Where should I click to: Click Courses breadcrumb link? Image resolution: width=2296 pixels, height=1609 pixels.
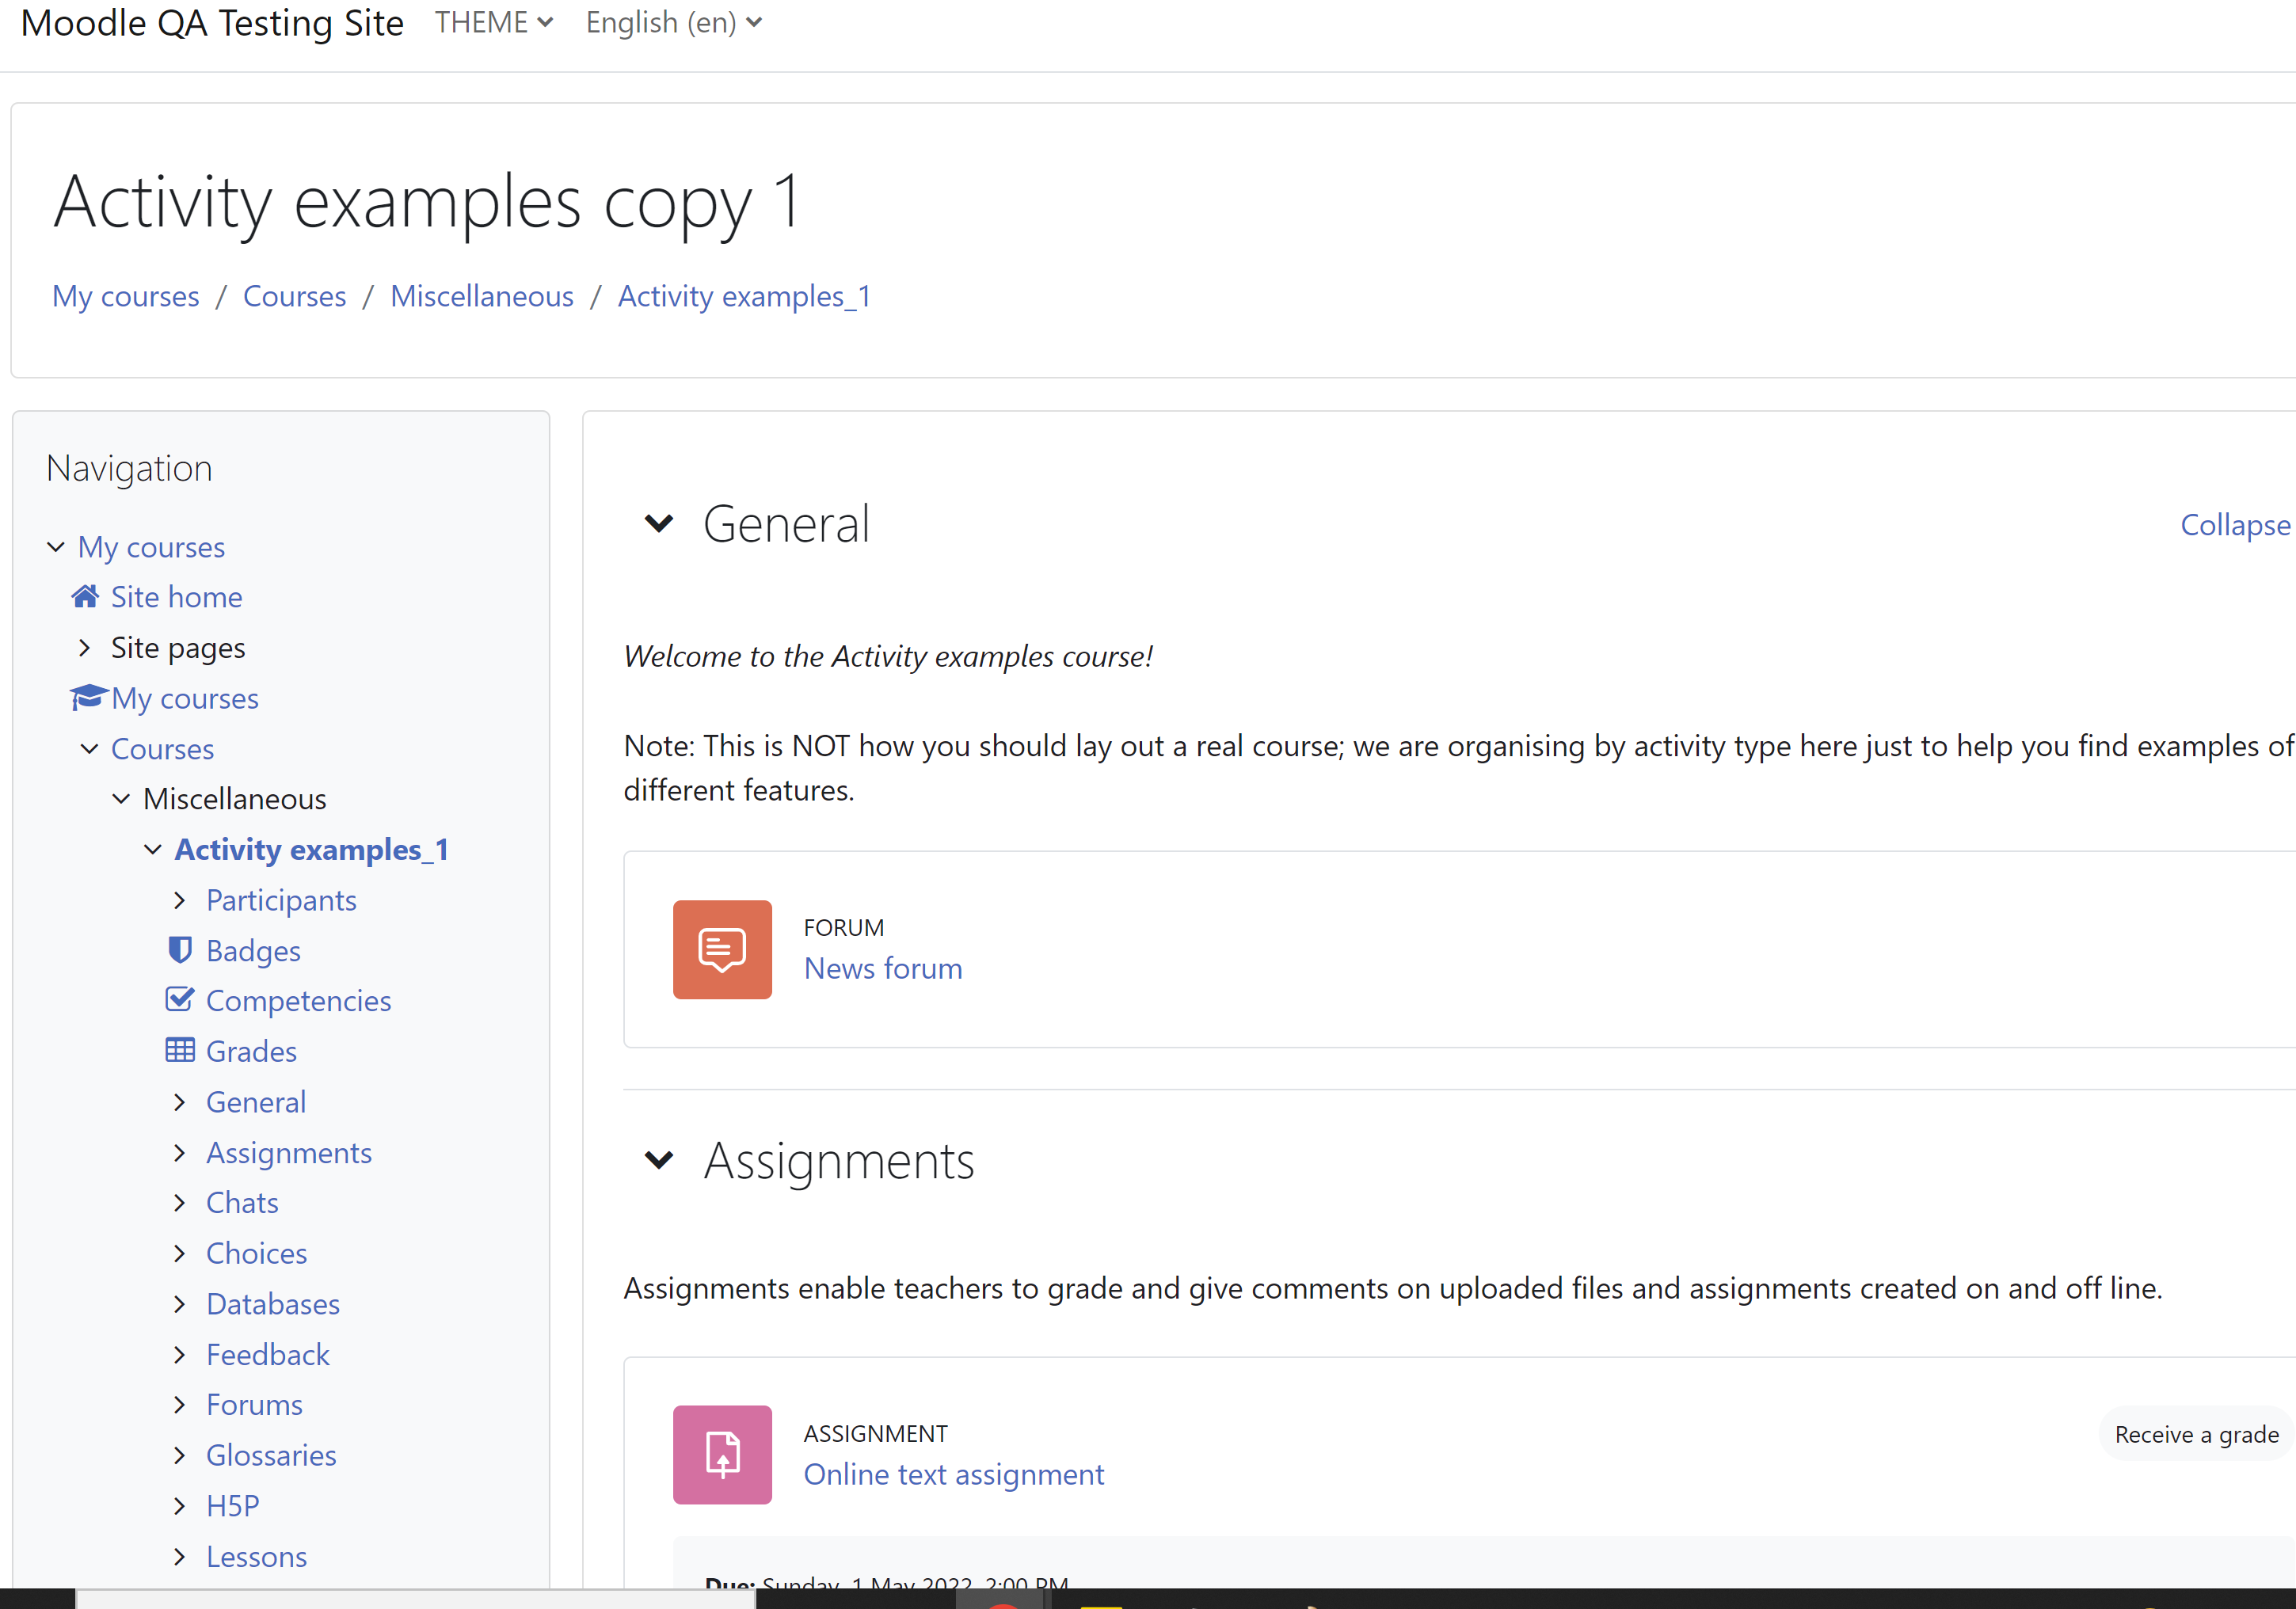pos(295,296)
